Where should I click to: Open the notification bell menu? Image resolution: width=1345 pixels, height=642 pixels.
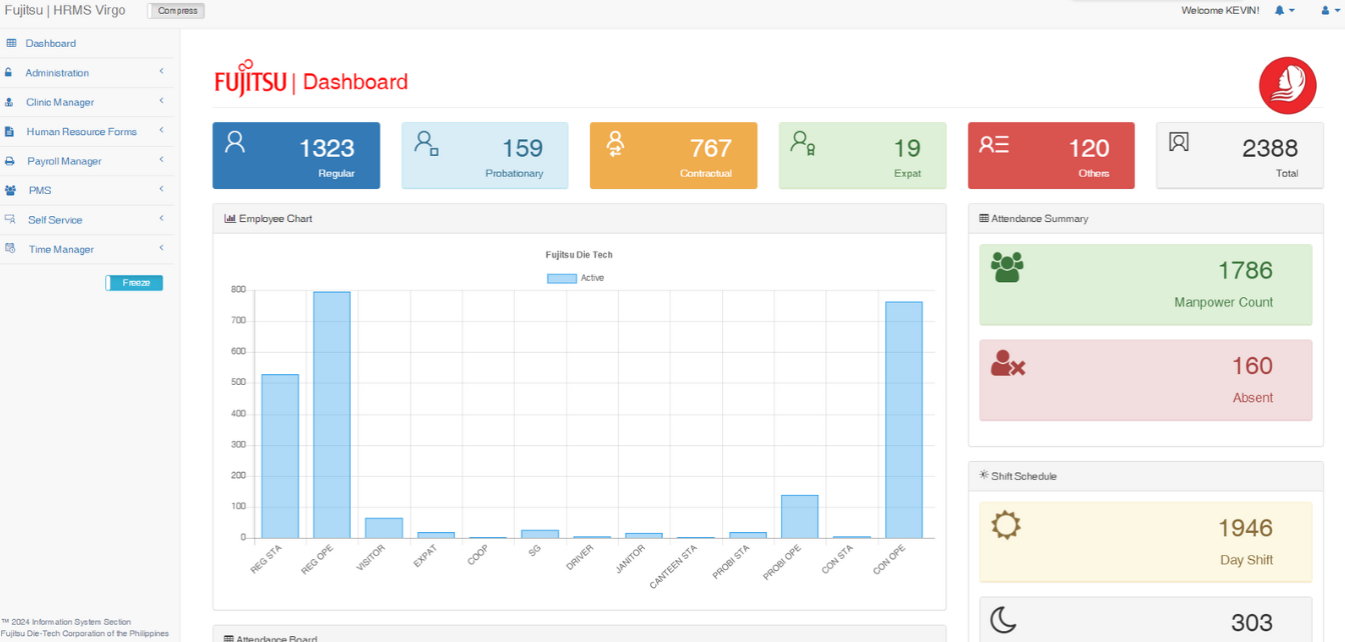pyautogui.click(x=1284, y=10)
